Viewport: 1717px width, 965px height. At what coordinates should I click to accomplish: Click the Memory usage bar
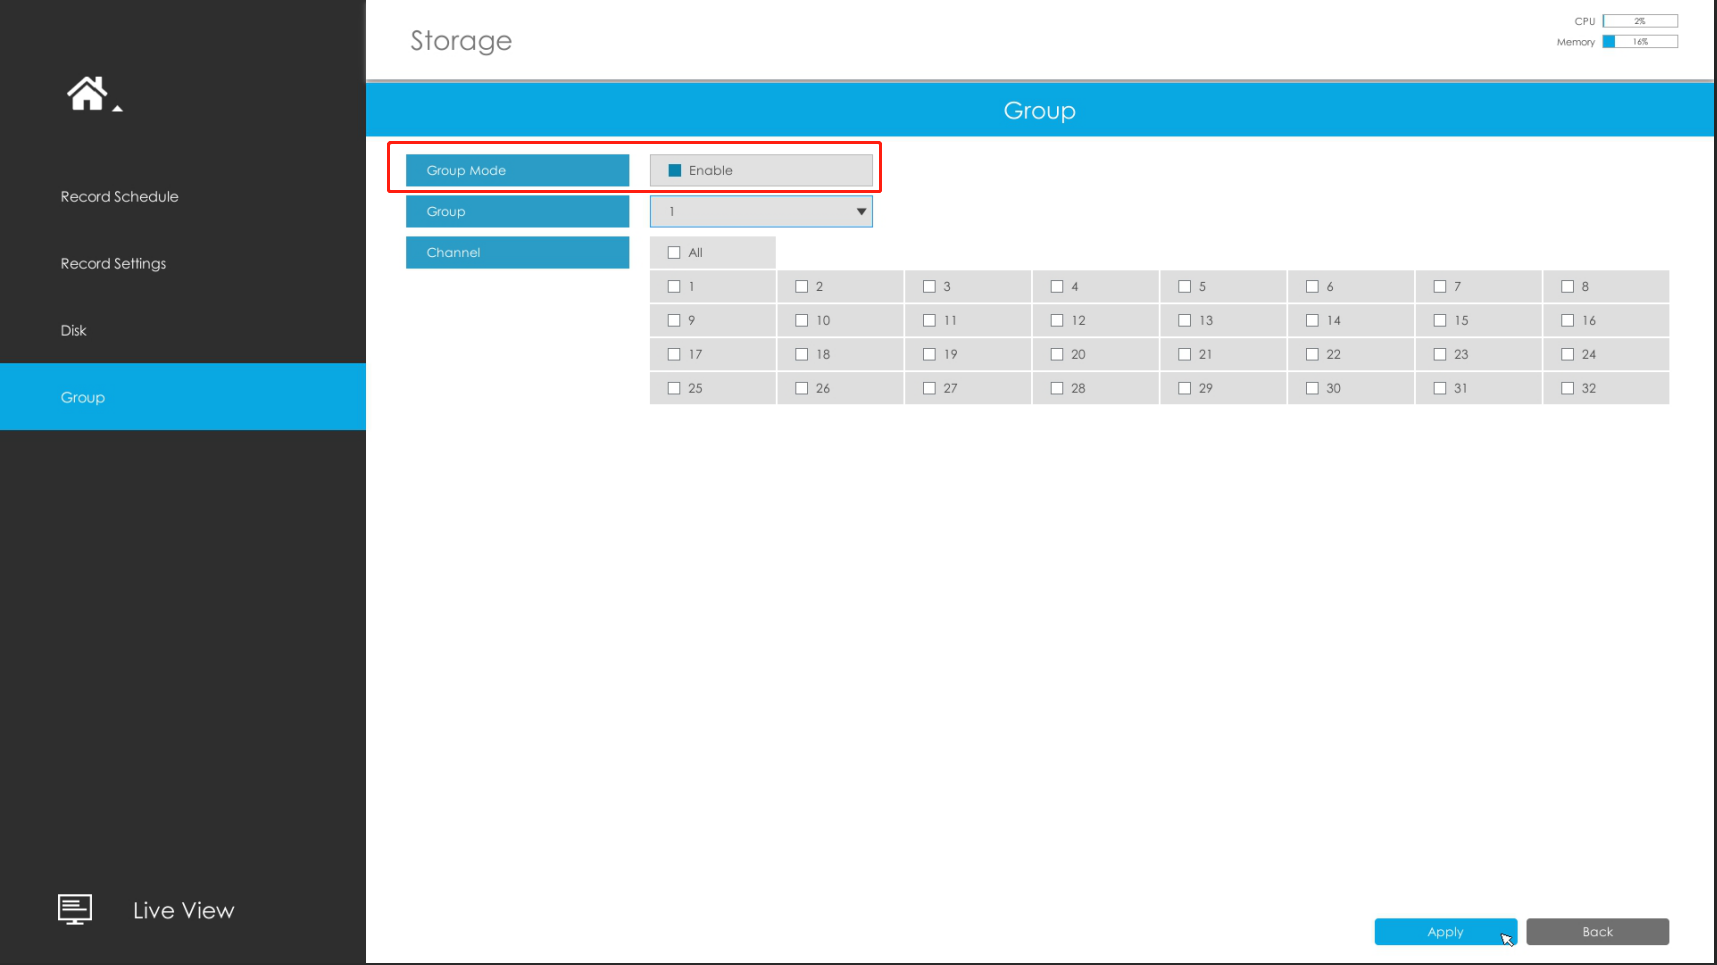click(x=1640, y=42)
